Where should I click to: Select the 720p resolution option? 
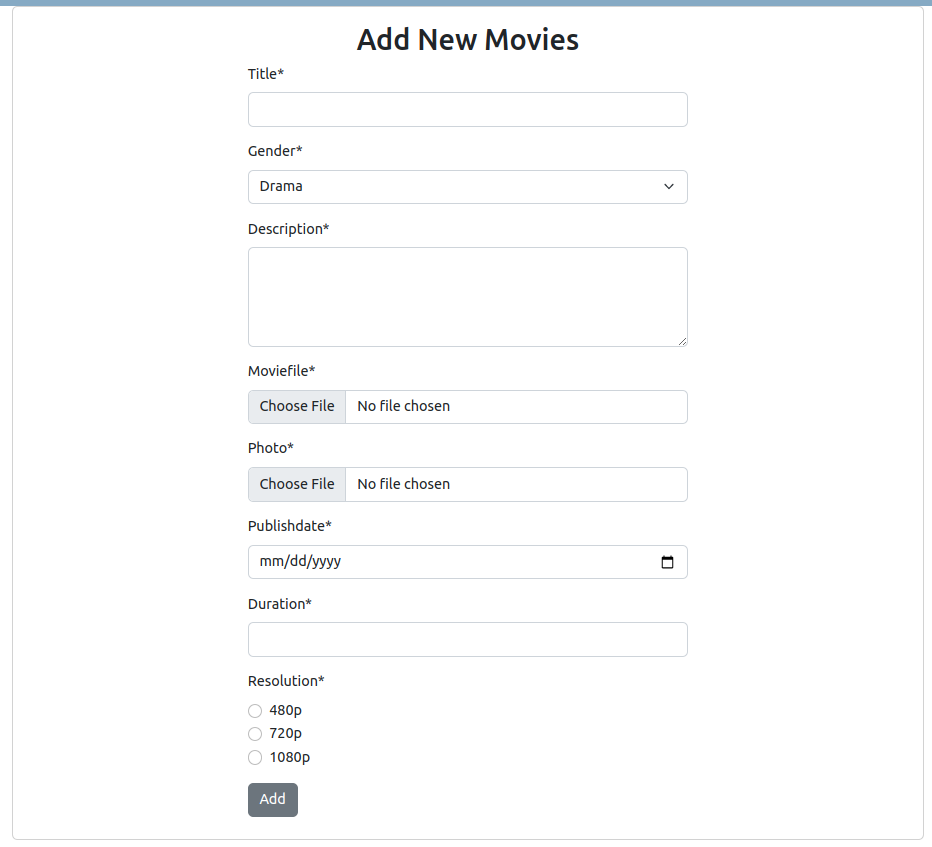(x=255, y=734)
